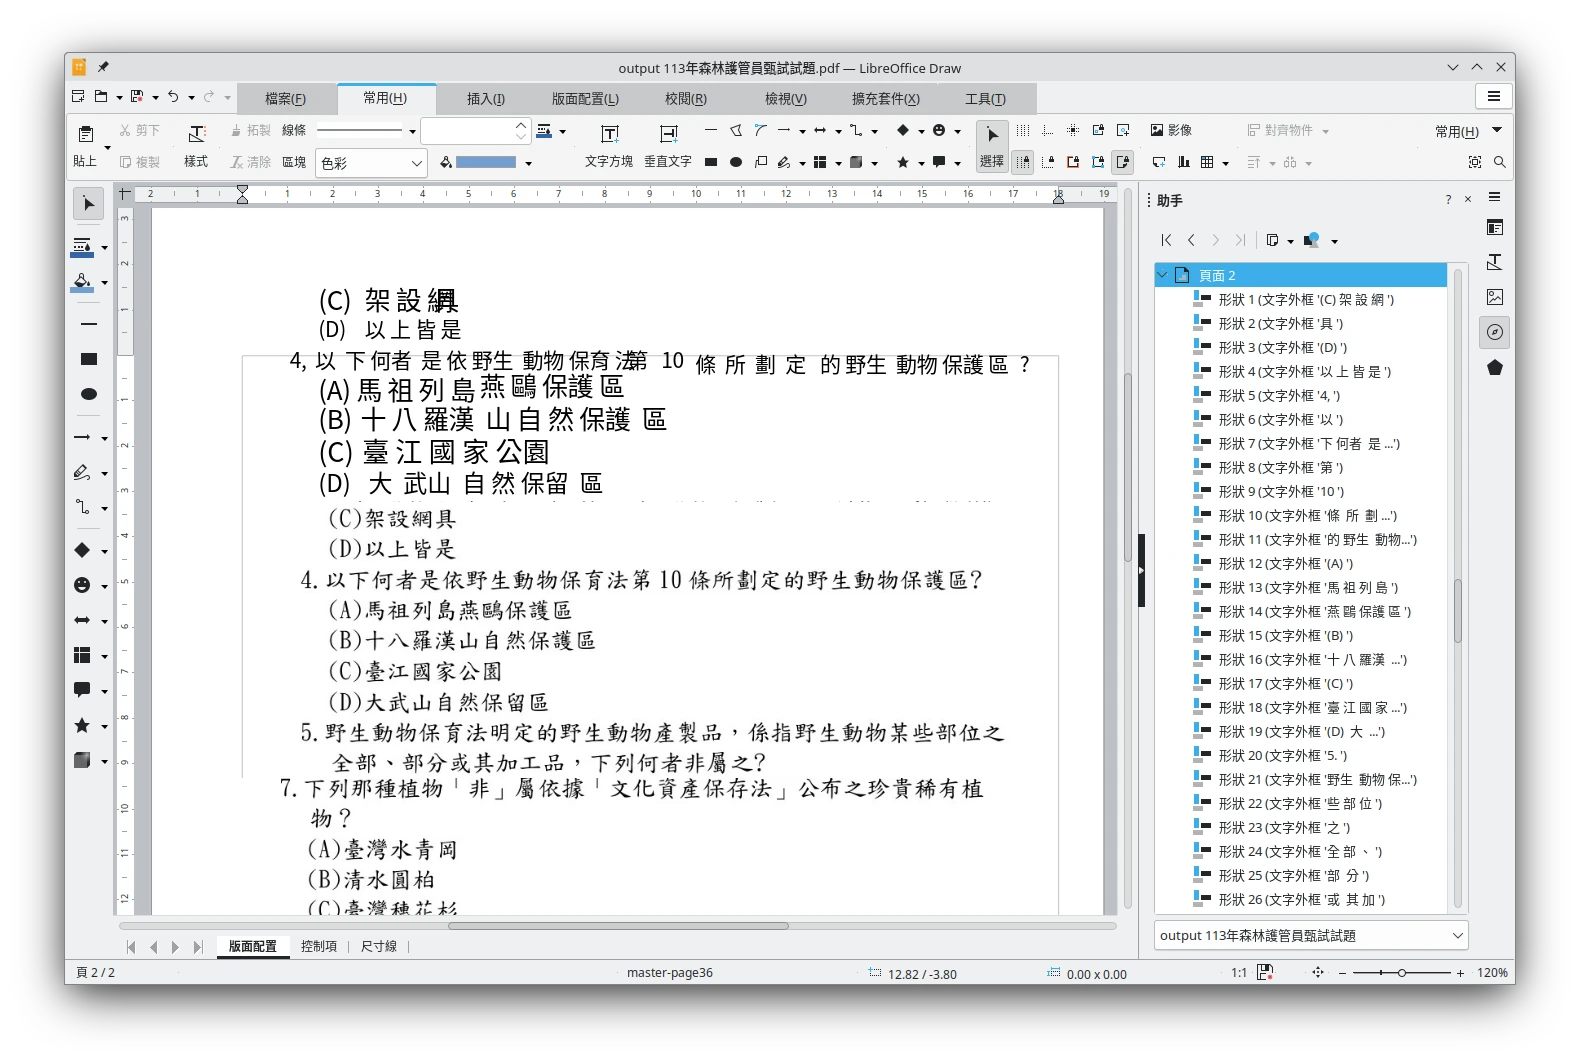The image size is (1580, 1061).
Task: Switch to the 檢視 (View) tab
Action: [x=785, y=99]
